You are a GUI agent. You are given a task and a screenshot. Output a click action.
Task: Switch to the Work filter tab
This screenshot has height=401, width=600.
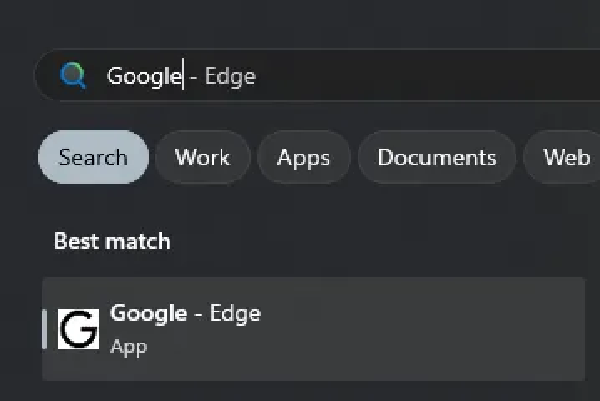(x=202, y=158)
